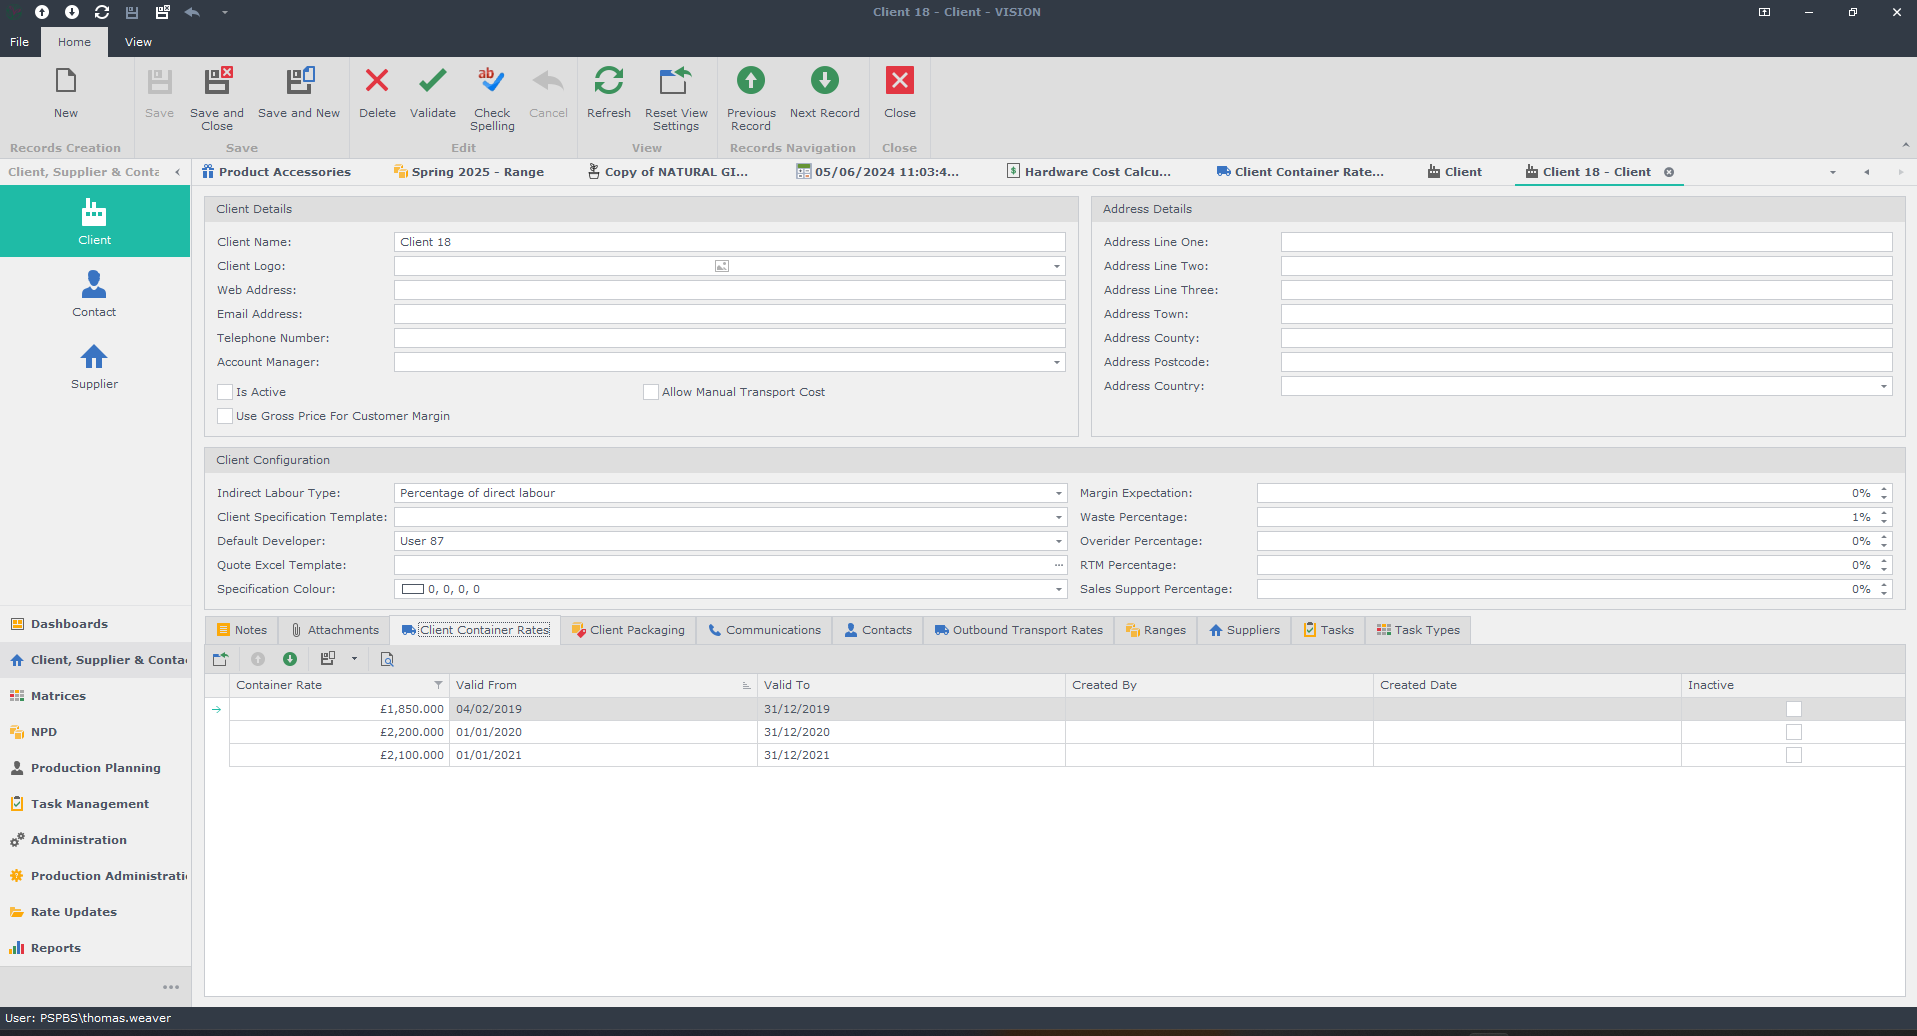1917x1036 pixels.
Task: Switch to the Task Types tab
Action: pyautogui.click(x=1418, y=630)
